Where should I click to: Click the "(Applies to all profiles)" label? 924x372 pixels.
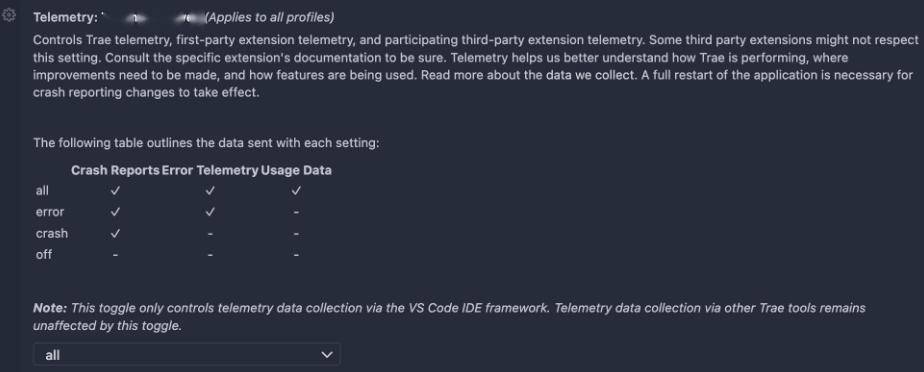pos(270,18)
